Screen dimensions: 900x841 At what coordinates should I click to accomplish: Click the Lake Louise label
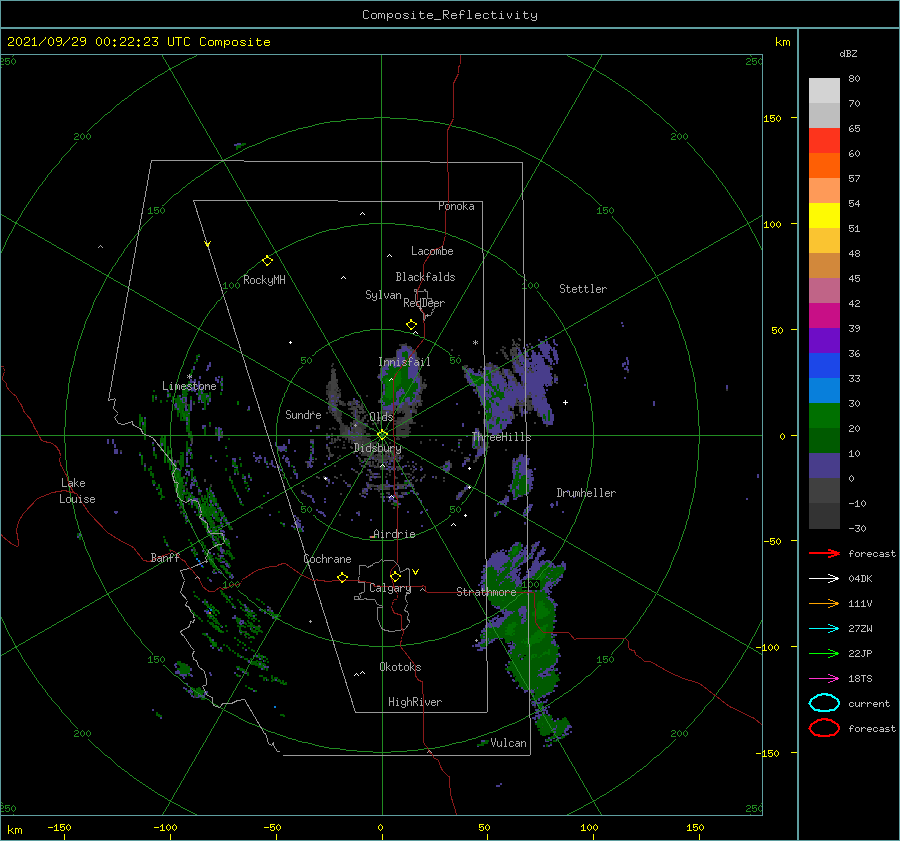(x=77, y=491)
